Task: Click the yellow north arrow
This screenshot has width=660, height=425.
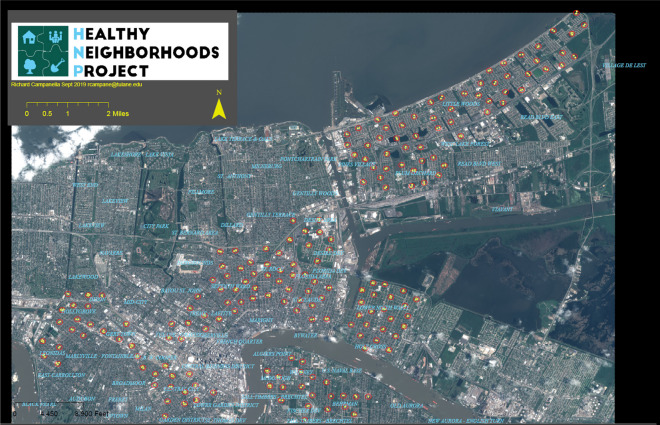Action: pos(218,108)
